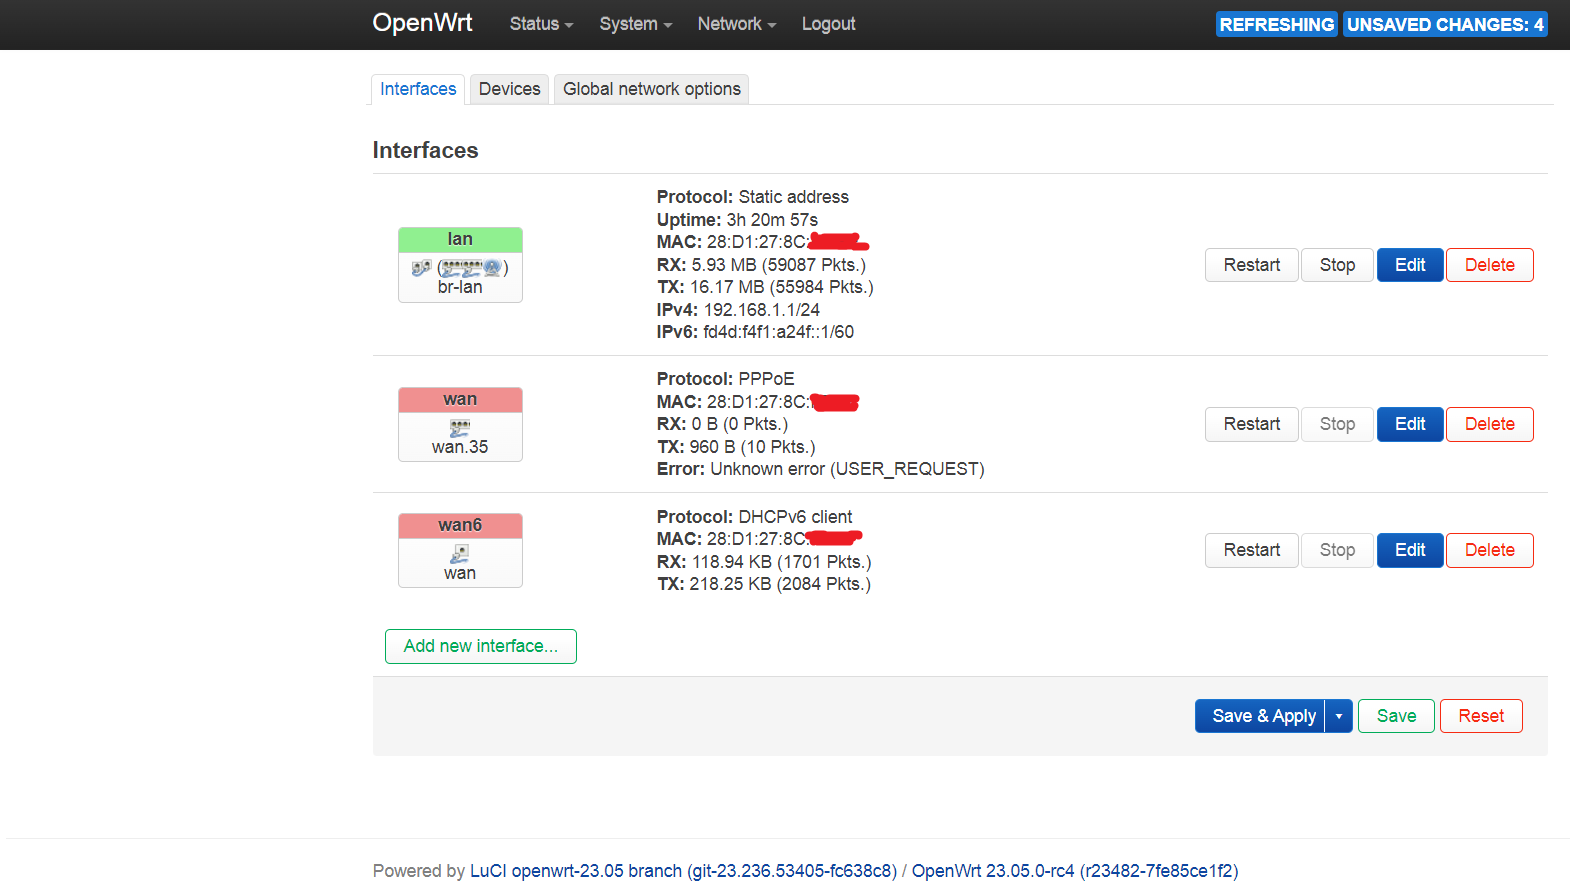Switch to the Devices tab
This screenshot has height=893, width=1570.
coord(509,89)
